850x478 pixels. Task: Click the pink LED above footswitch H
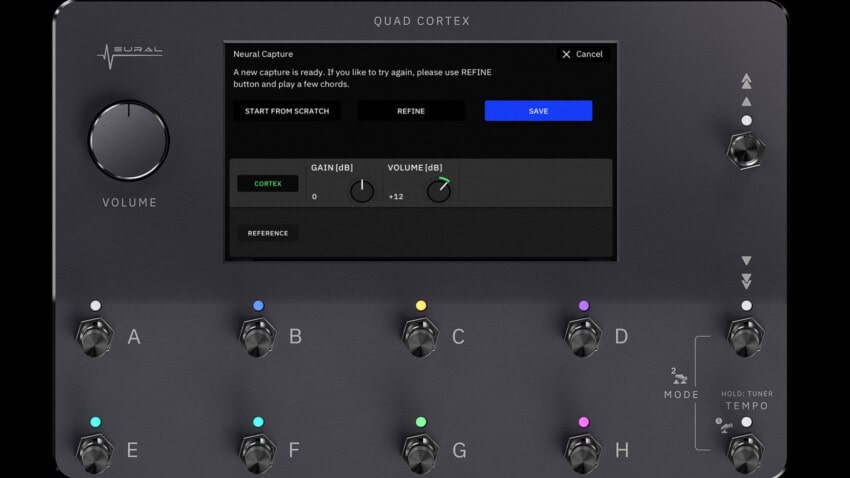pos(583,422)
